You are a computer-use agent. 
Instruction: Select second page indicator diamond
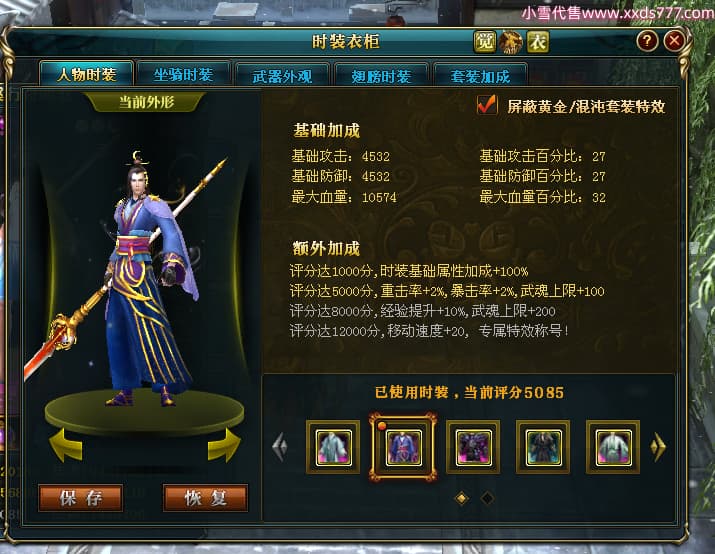click(487, 498)
